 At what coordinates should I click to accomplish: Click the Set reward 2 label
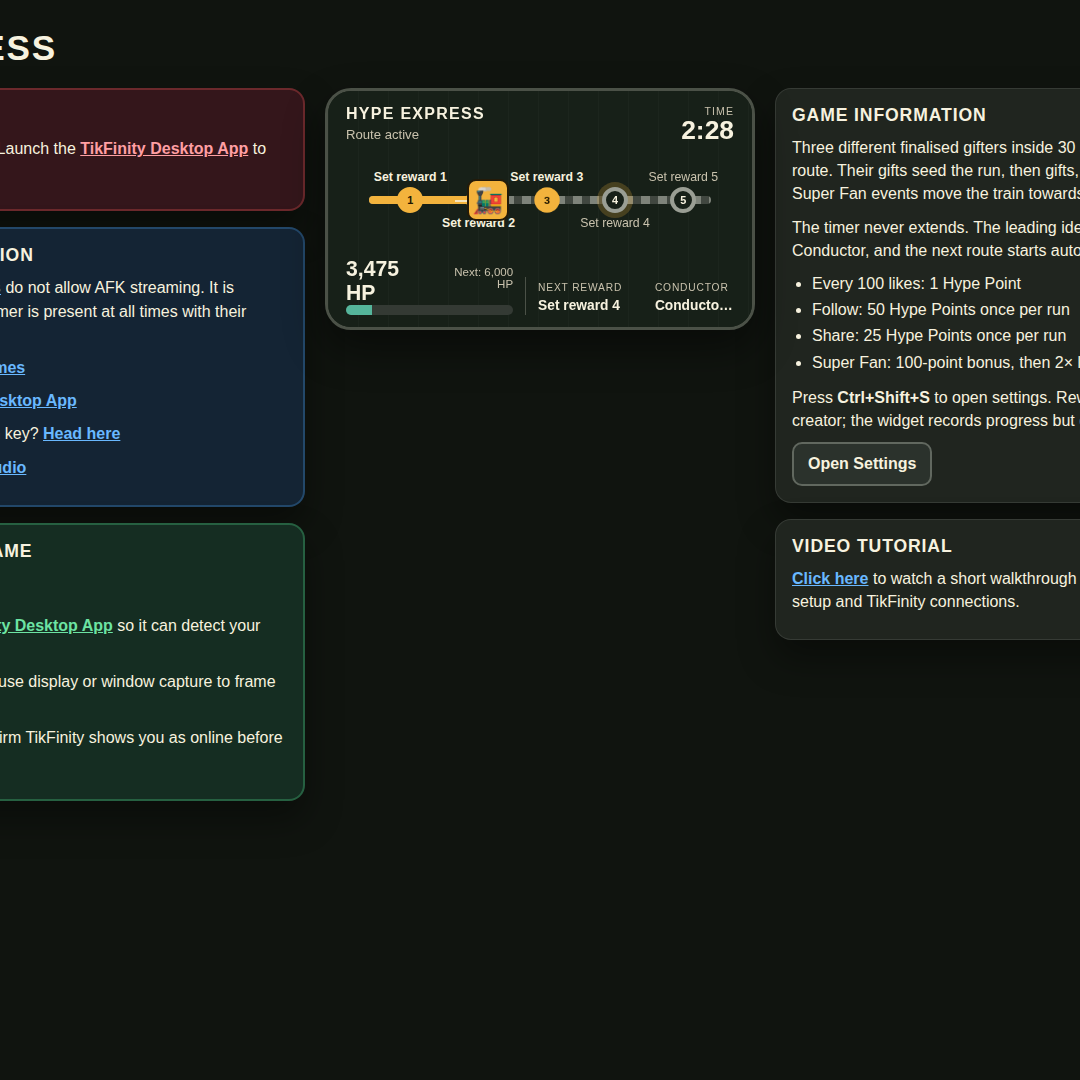[478, 222]
